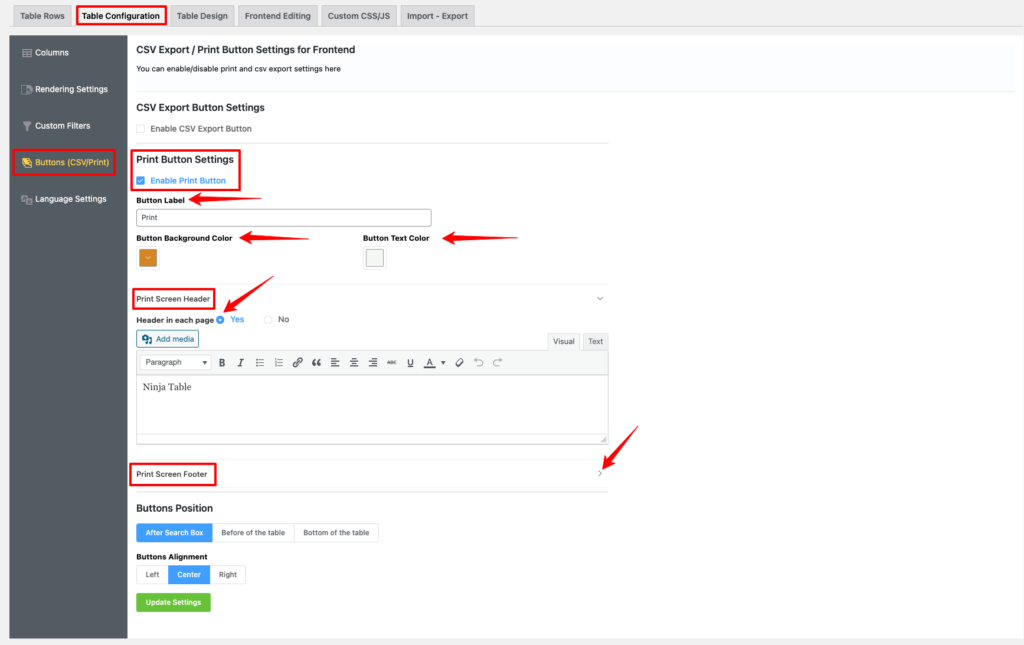The height and width of the screenshot is (645, 1024).
Task: Click the Add media button
Action: click(x=168, y=339)
